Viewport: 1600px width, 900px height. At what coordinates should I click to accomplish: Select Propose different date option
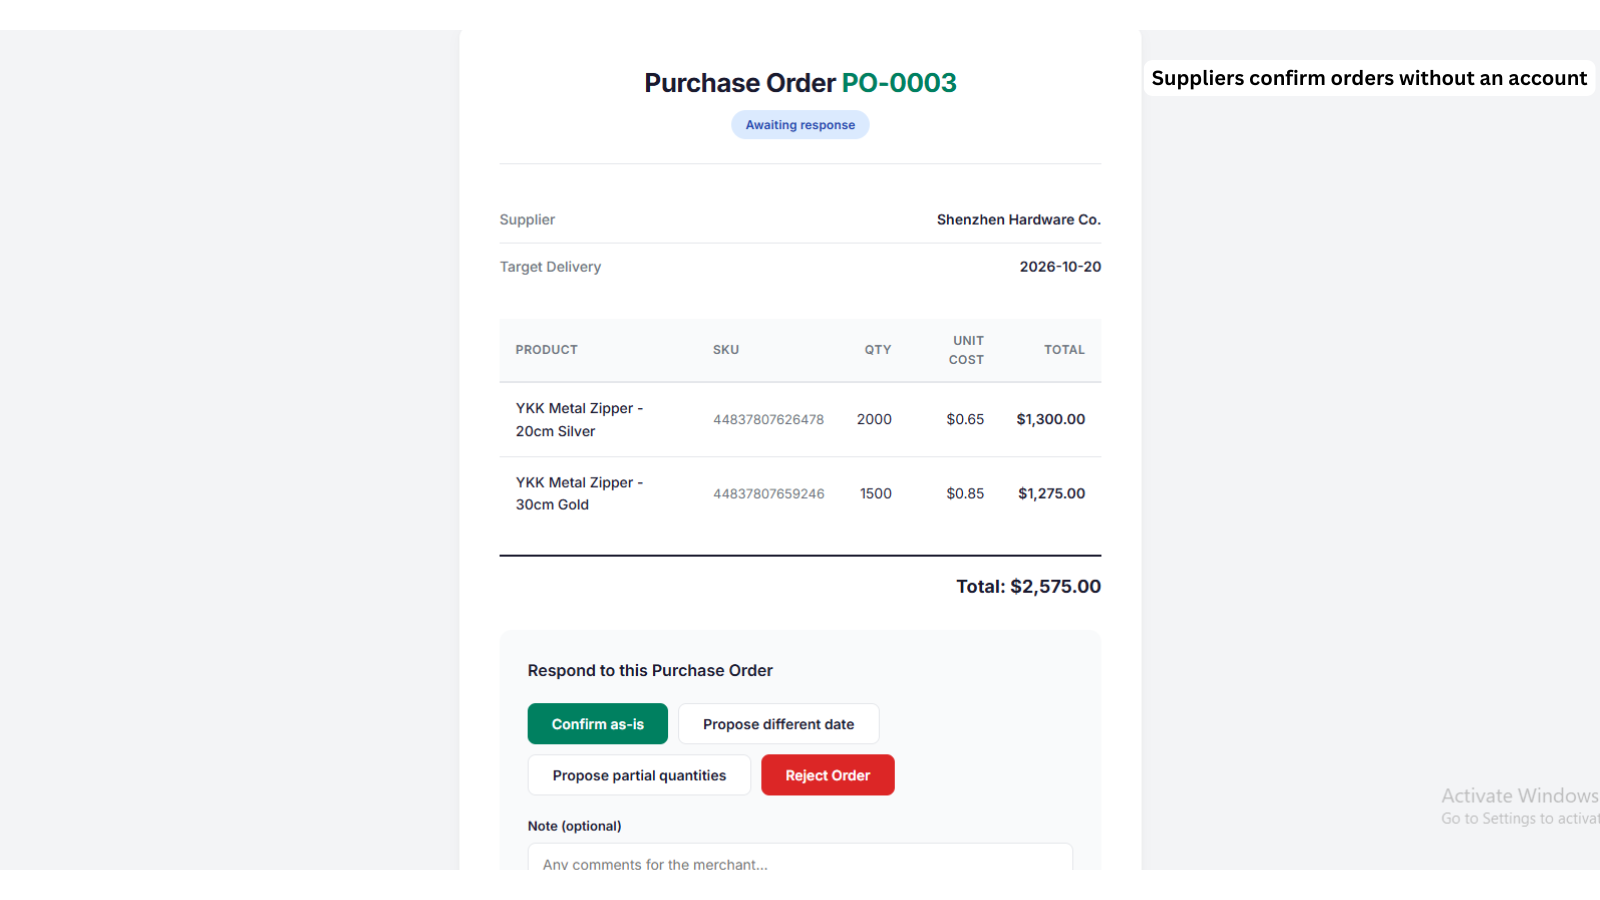(x=778, y=724)
